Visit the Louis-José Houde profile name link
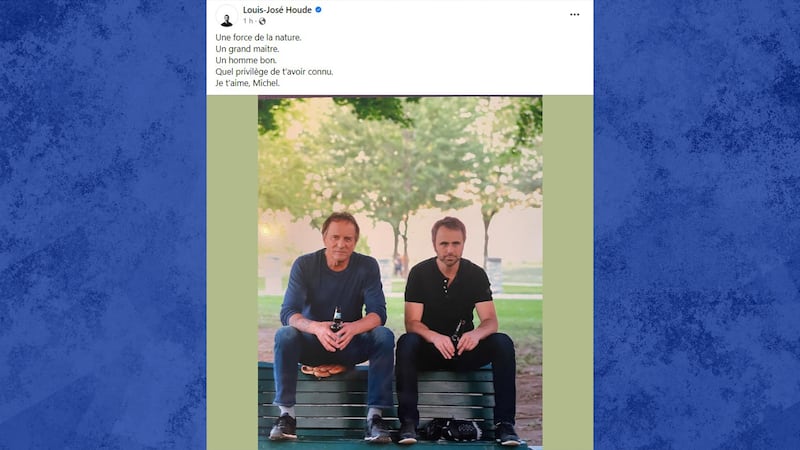 (x=277, y=10)
